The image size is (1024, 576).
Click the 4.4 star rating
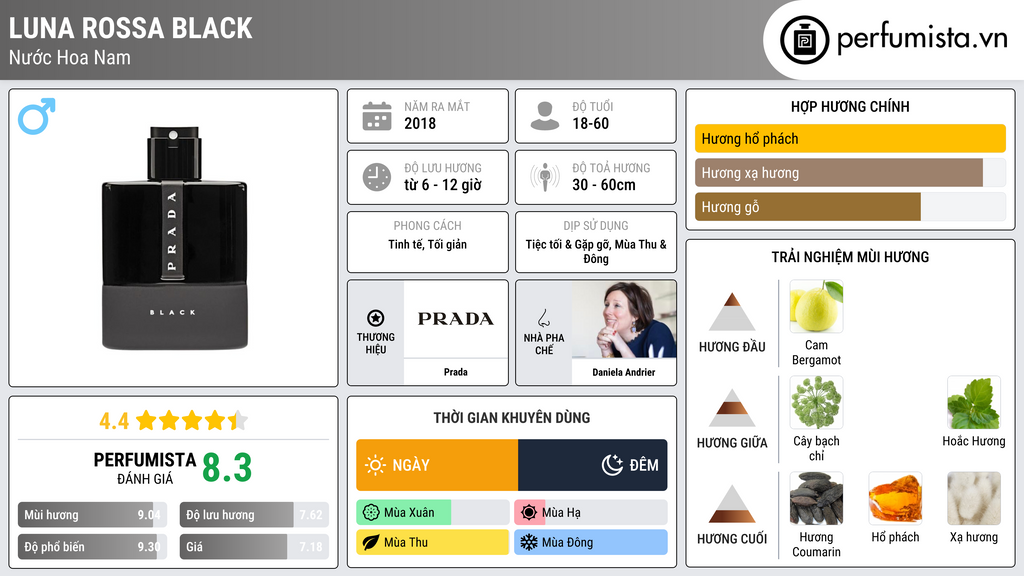coord(173,421)
